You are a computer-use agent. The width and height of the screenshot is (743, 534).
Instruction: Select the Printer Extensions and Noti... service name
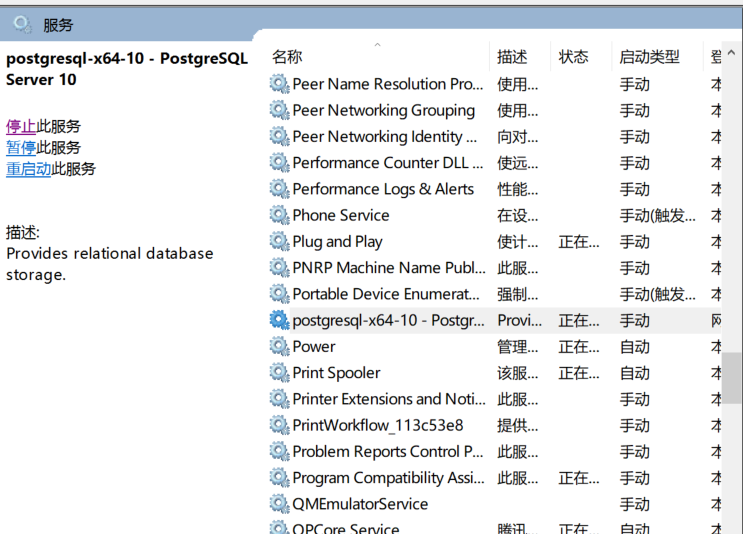(x=389, y=399)
